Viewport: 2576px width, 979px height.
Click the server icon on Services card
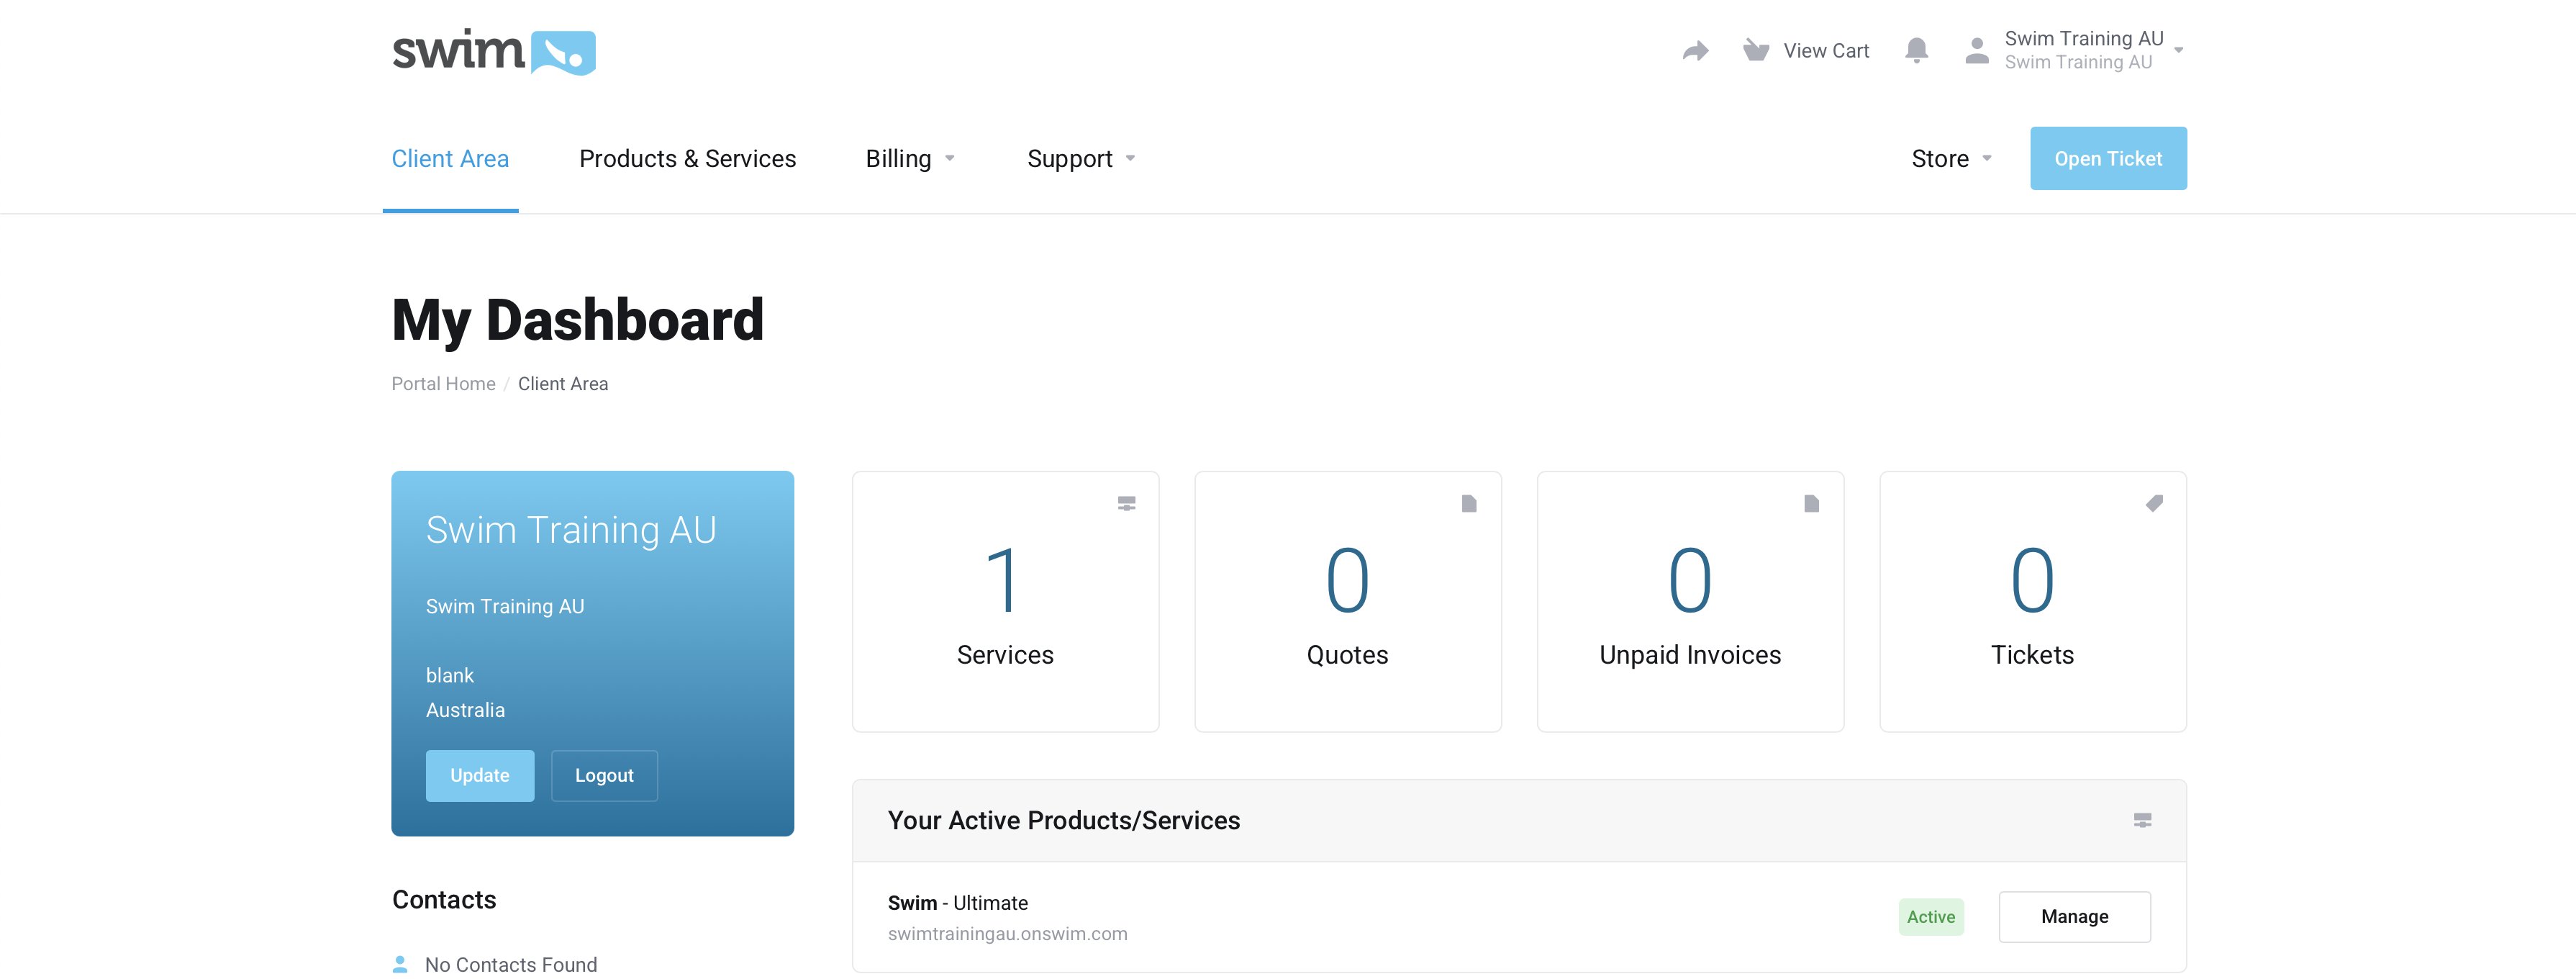pyautogui.click(x=1126, y=503)
